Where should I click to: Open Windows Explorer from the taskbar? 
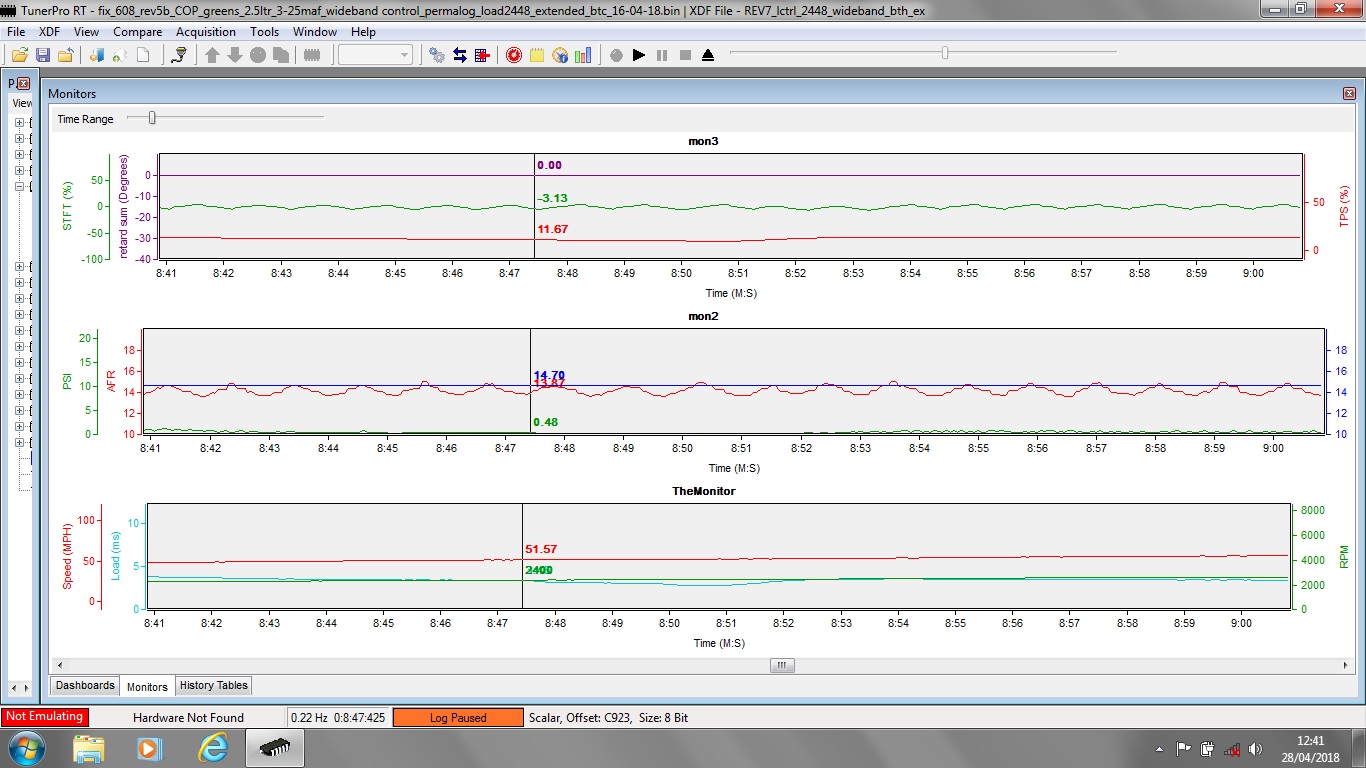[x=88, y=748]
